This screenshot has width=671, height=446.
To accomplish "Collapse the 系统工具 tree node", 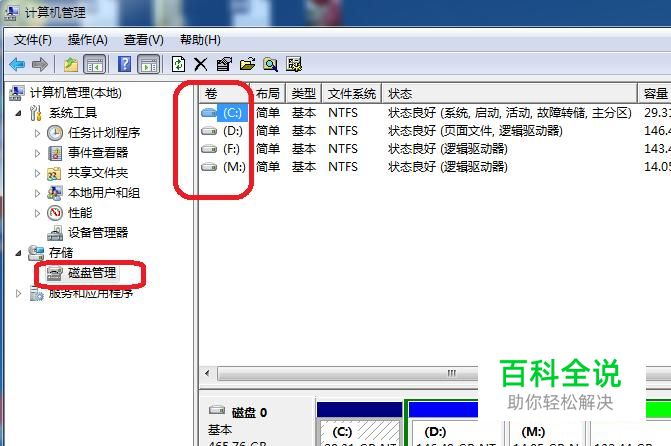I will (x=18, y=113).
